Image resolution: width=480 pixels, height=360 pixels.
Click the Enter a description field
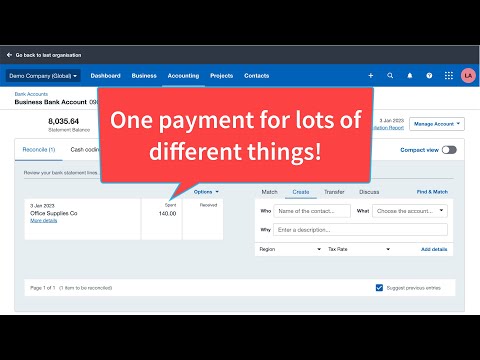pyautogui.click(x=360, y=230)
